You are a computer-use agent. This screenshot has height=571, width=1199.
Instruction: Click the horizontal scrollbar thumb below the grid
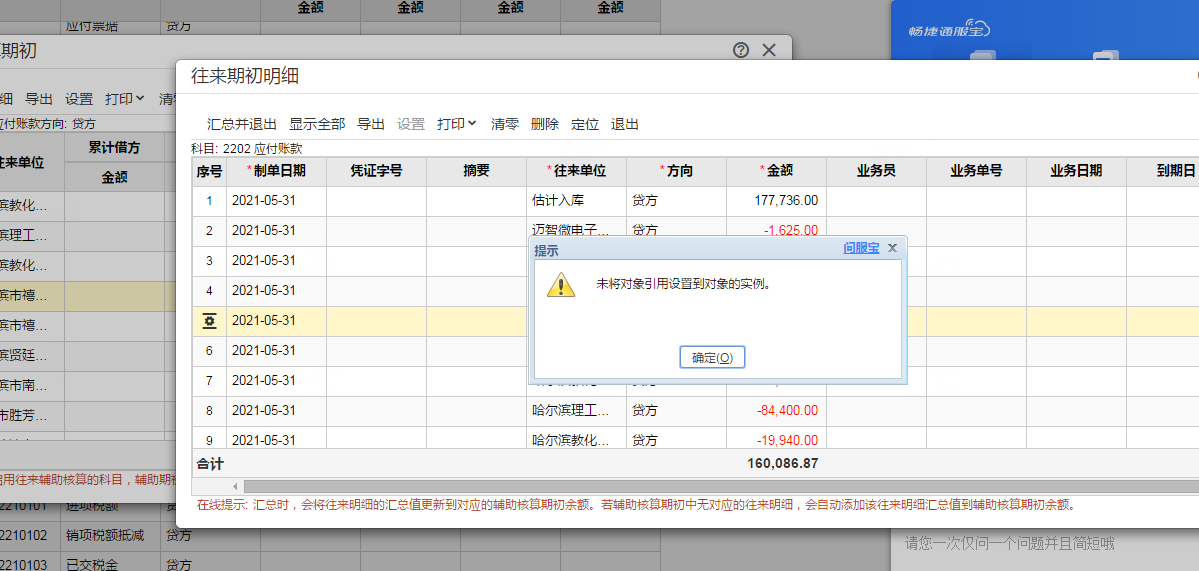(721, 486)
